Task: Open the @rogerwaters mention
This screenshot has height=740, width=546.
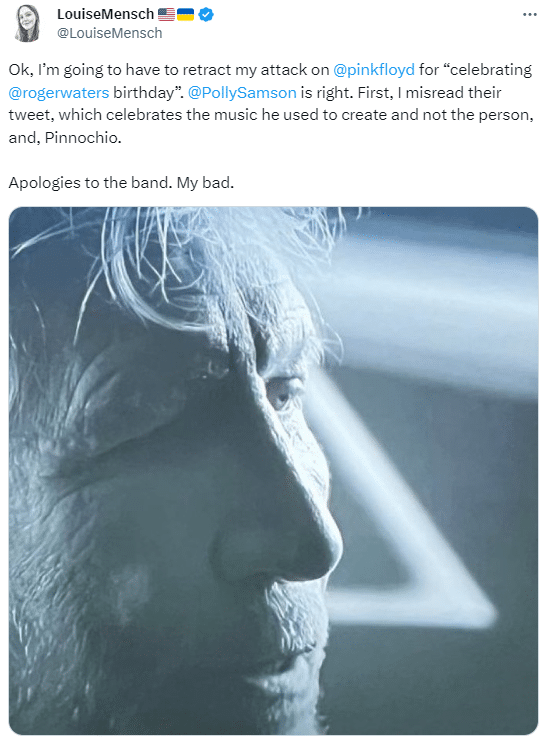Action: pyautogui.click(x=59, y=92)
